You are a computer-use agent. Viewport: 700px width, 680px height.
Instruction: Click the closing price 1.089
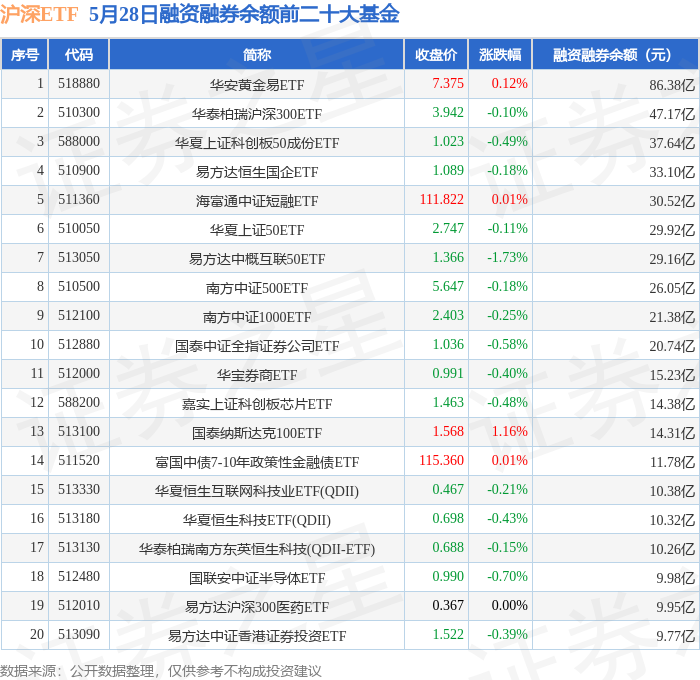point(448,171)
